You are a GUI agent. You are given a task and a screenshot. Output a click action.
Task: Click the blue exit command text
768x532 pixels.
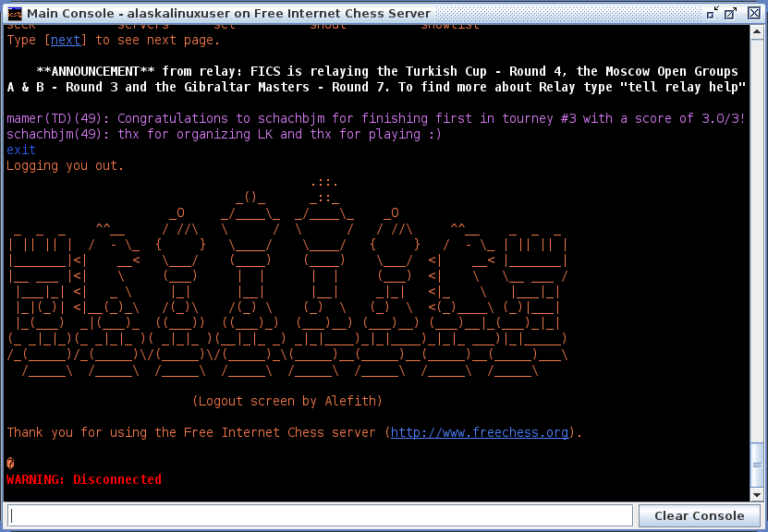click(x=21, y=150)
